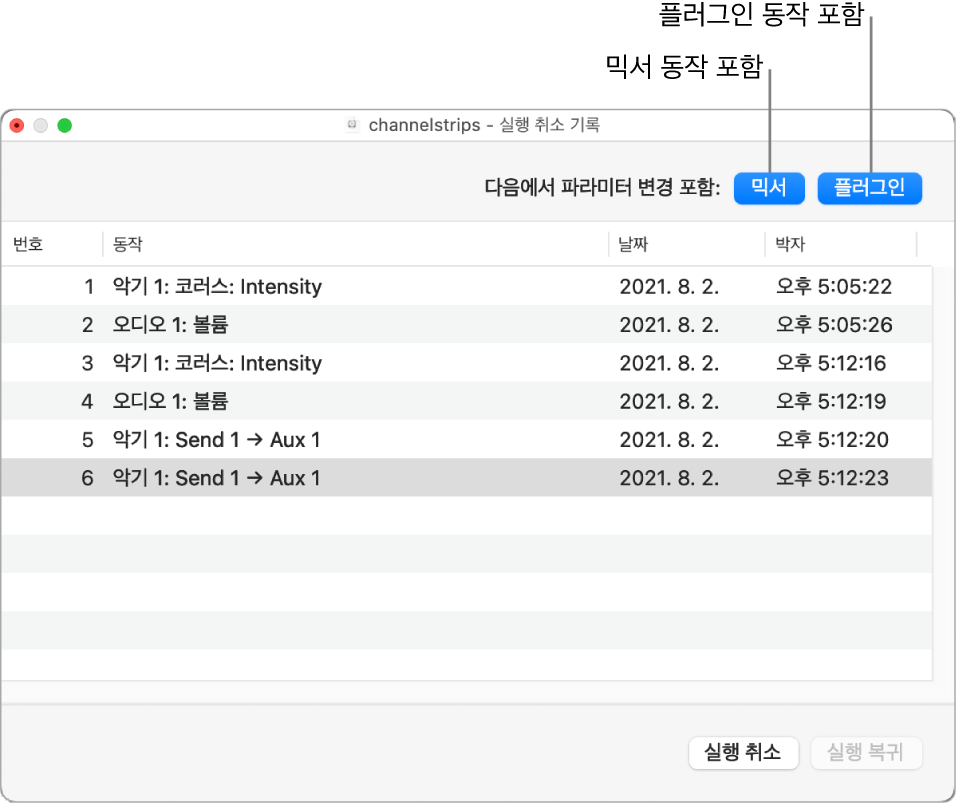Click the time 오후 5:05:22 entry
The width and height of the screenshot is (960, 803).
[833, 286]
